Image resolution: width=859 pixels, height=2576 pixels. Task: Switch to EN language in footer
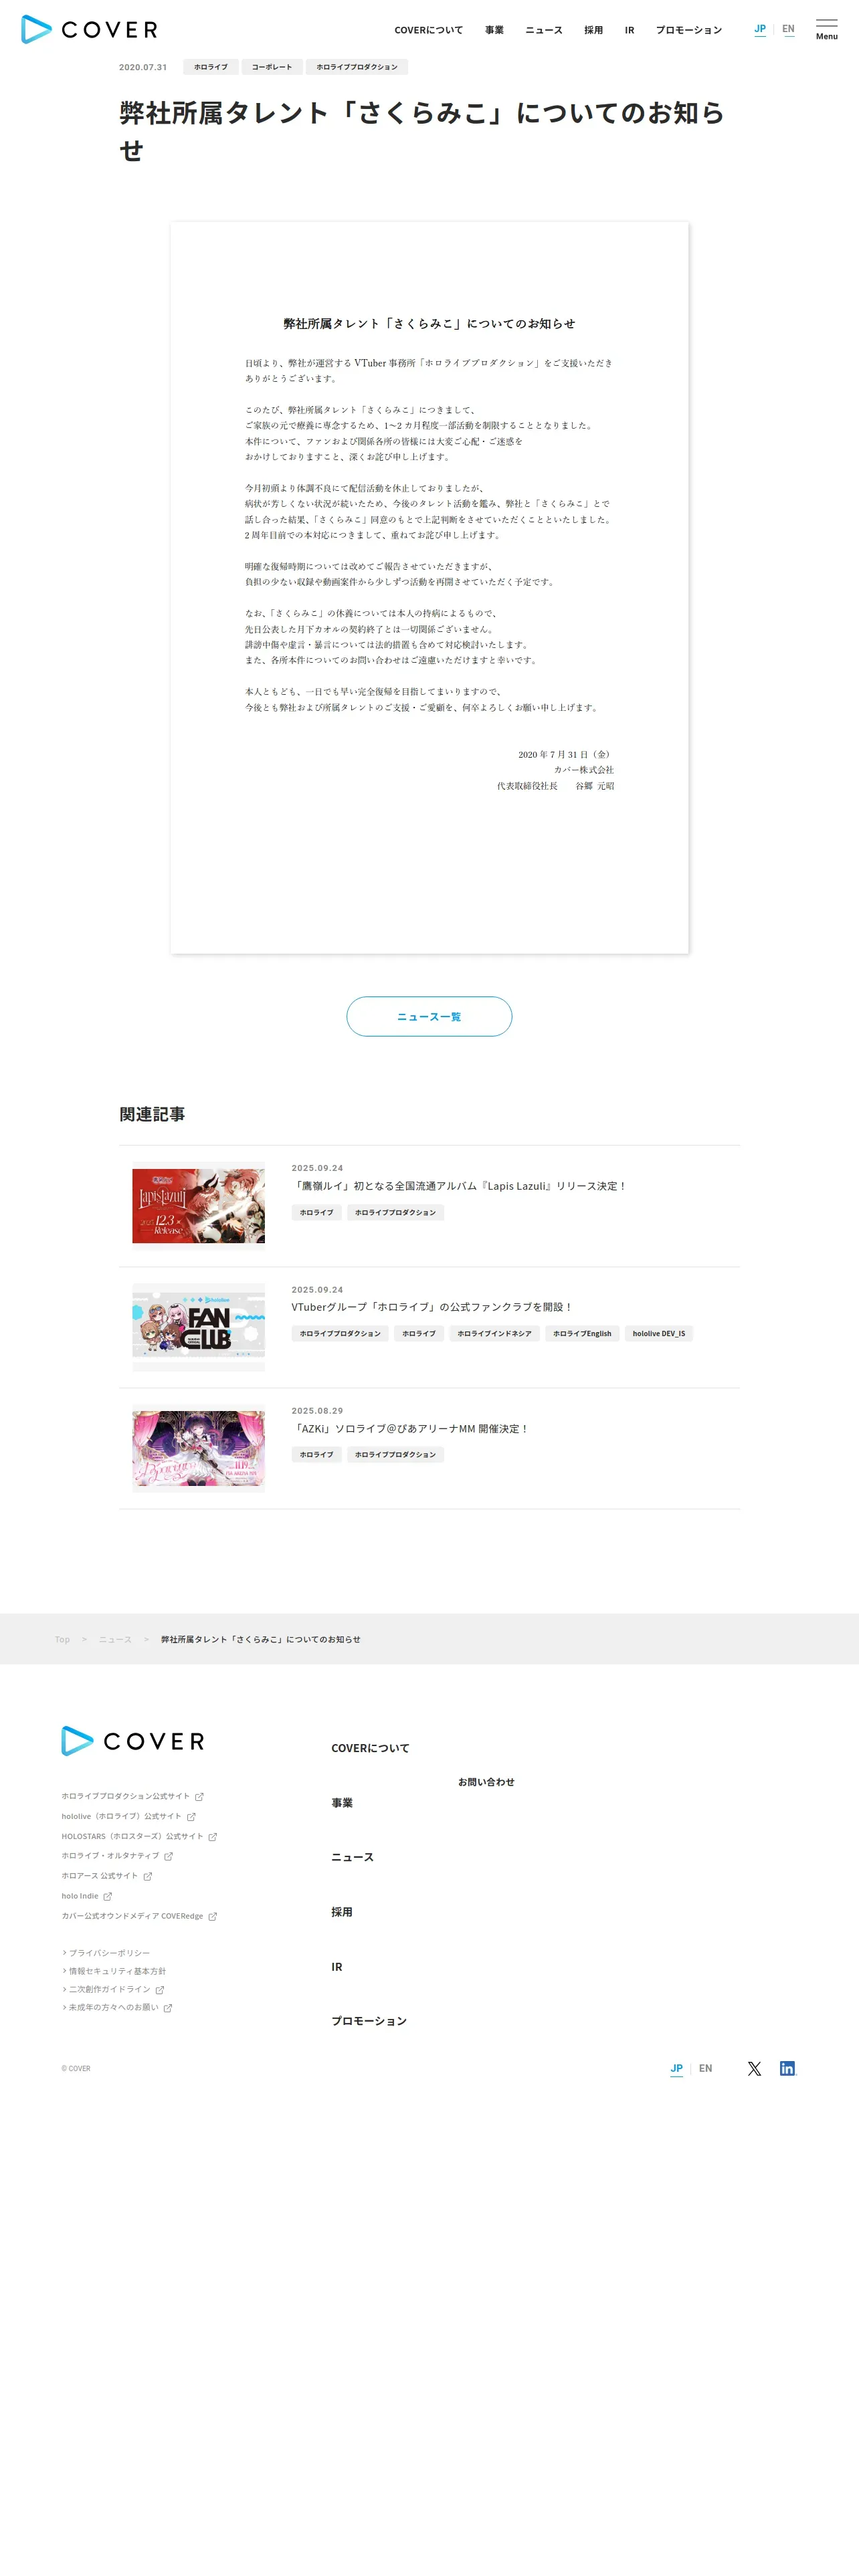tap(705, 2069)
